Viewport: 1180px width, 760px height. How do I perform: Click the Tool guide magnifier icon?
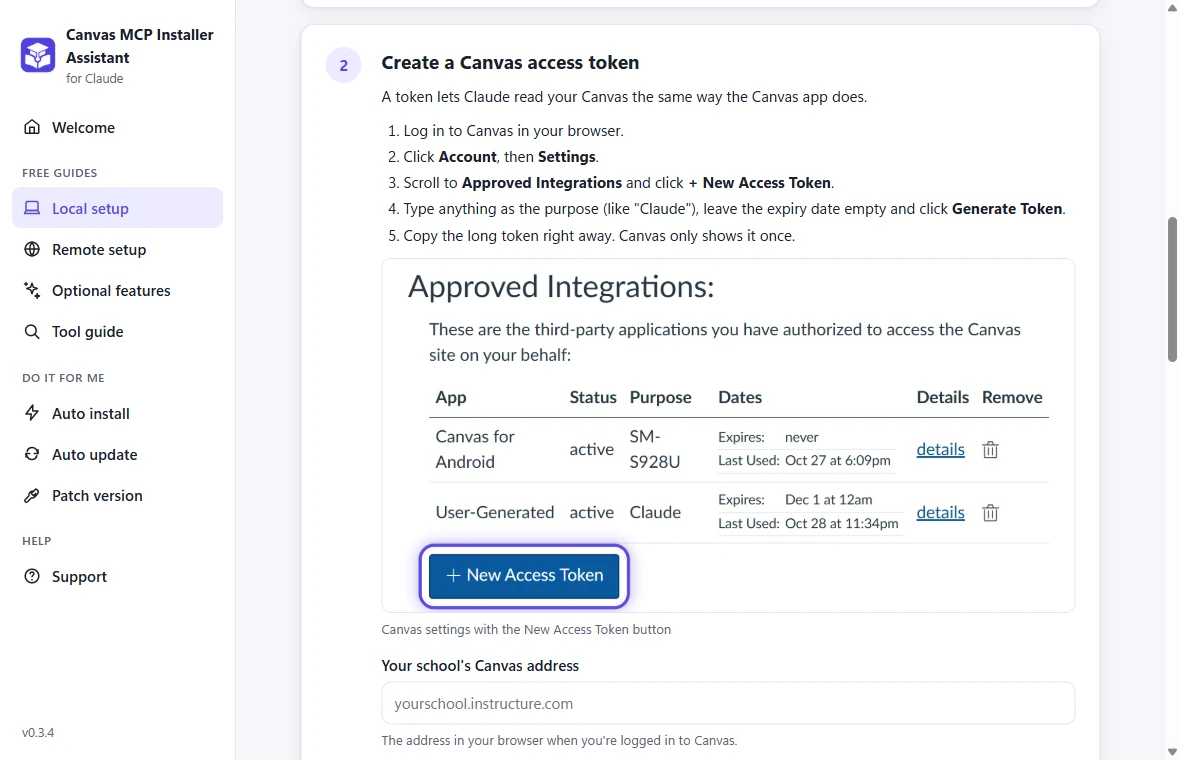coord(32,331)
